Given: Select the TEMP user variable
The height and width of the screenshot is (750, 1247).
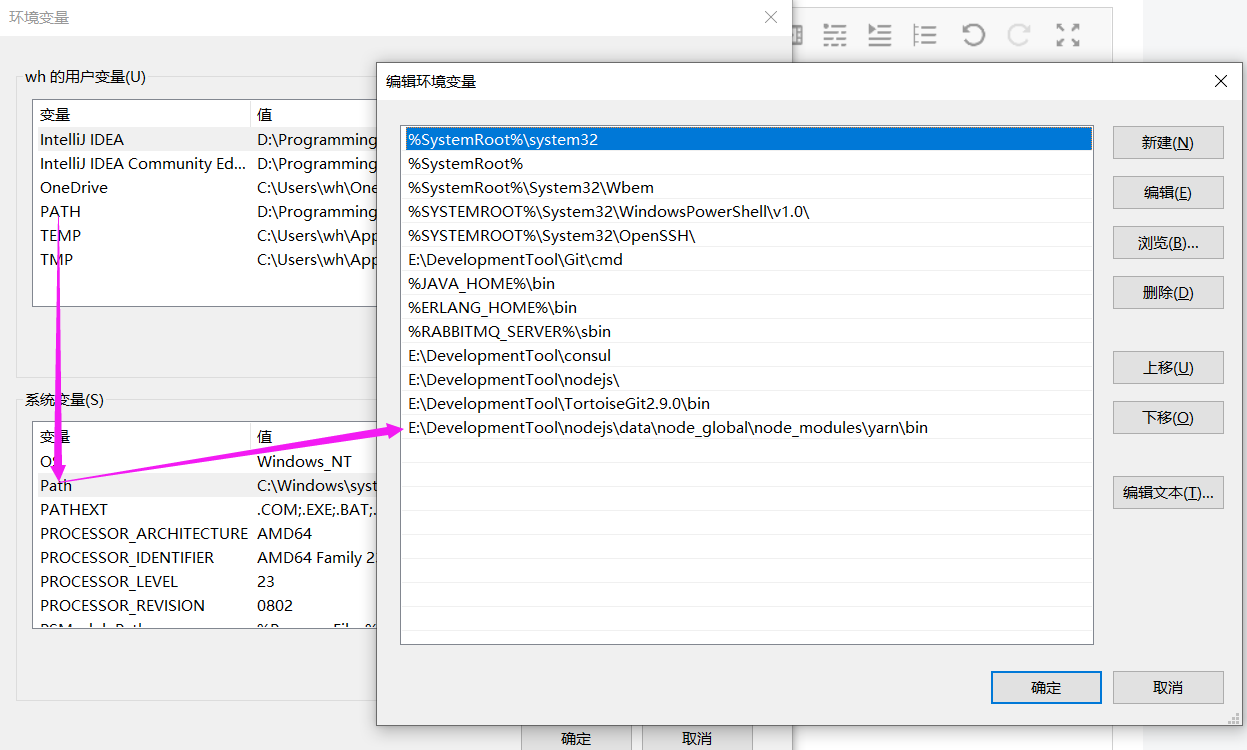Looking at the screenshot, I should coord(205,235).
